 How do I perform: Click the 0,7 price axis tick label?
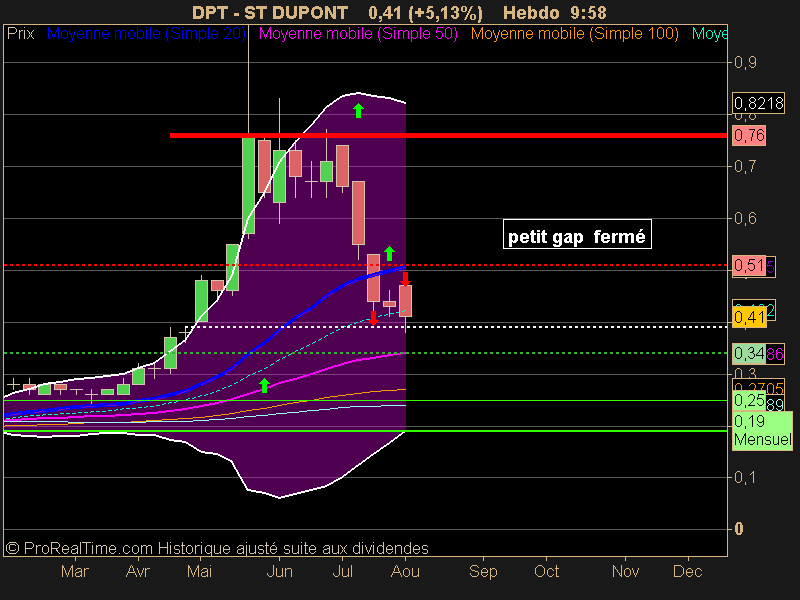[x=745, y=166]
